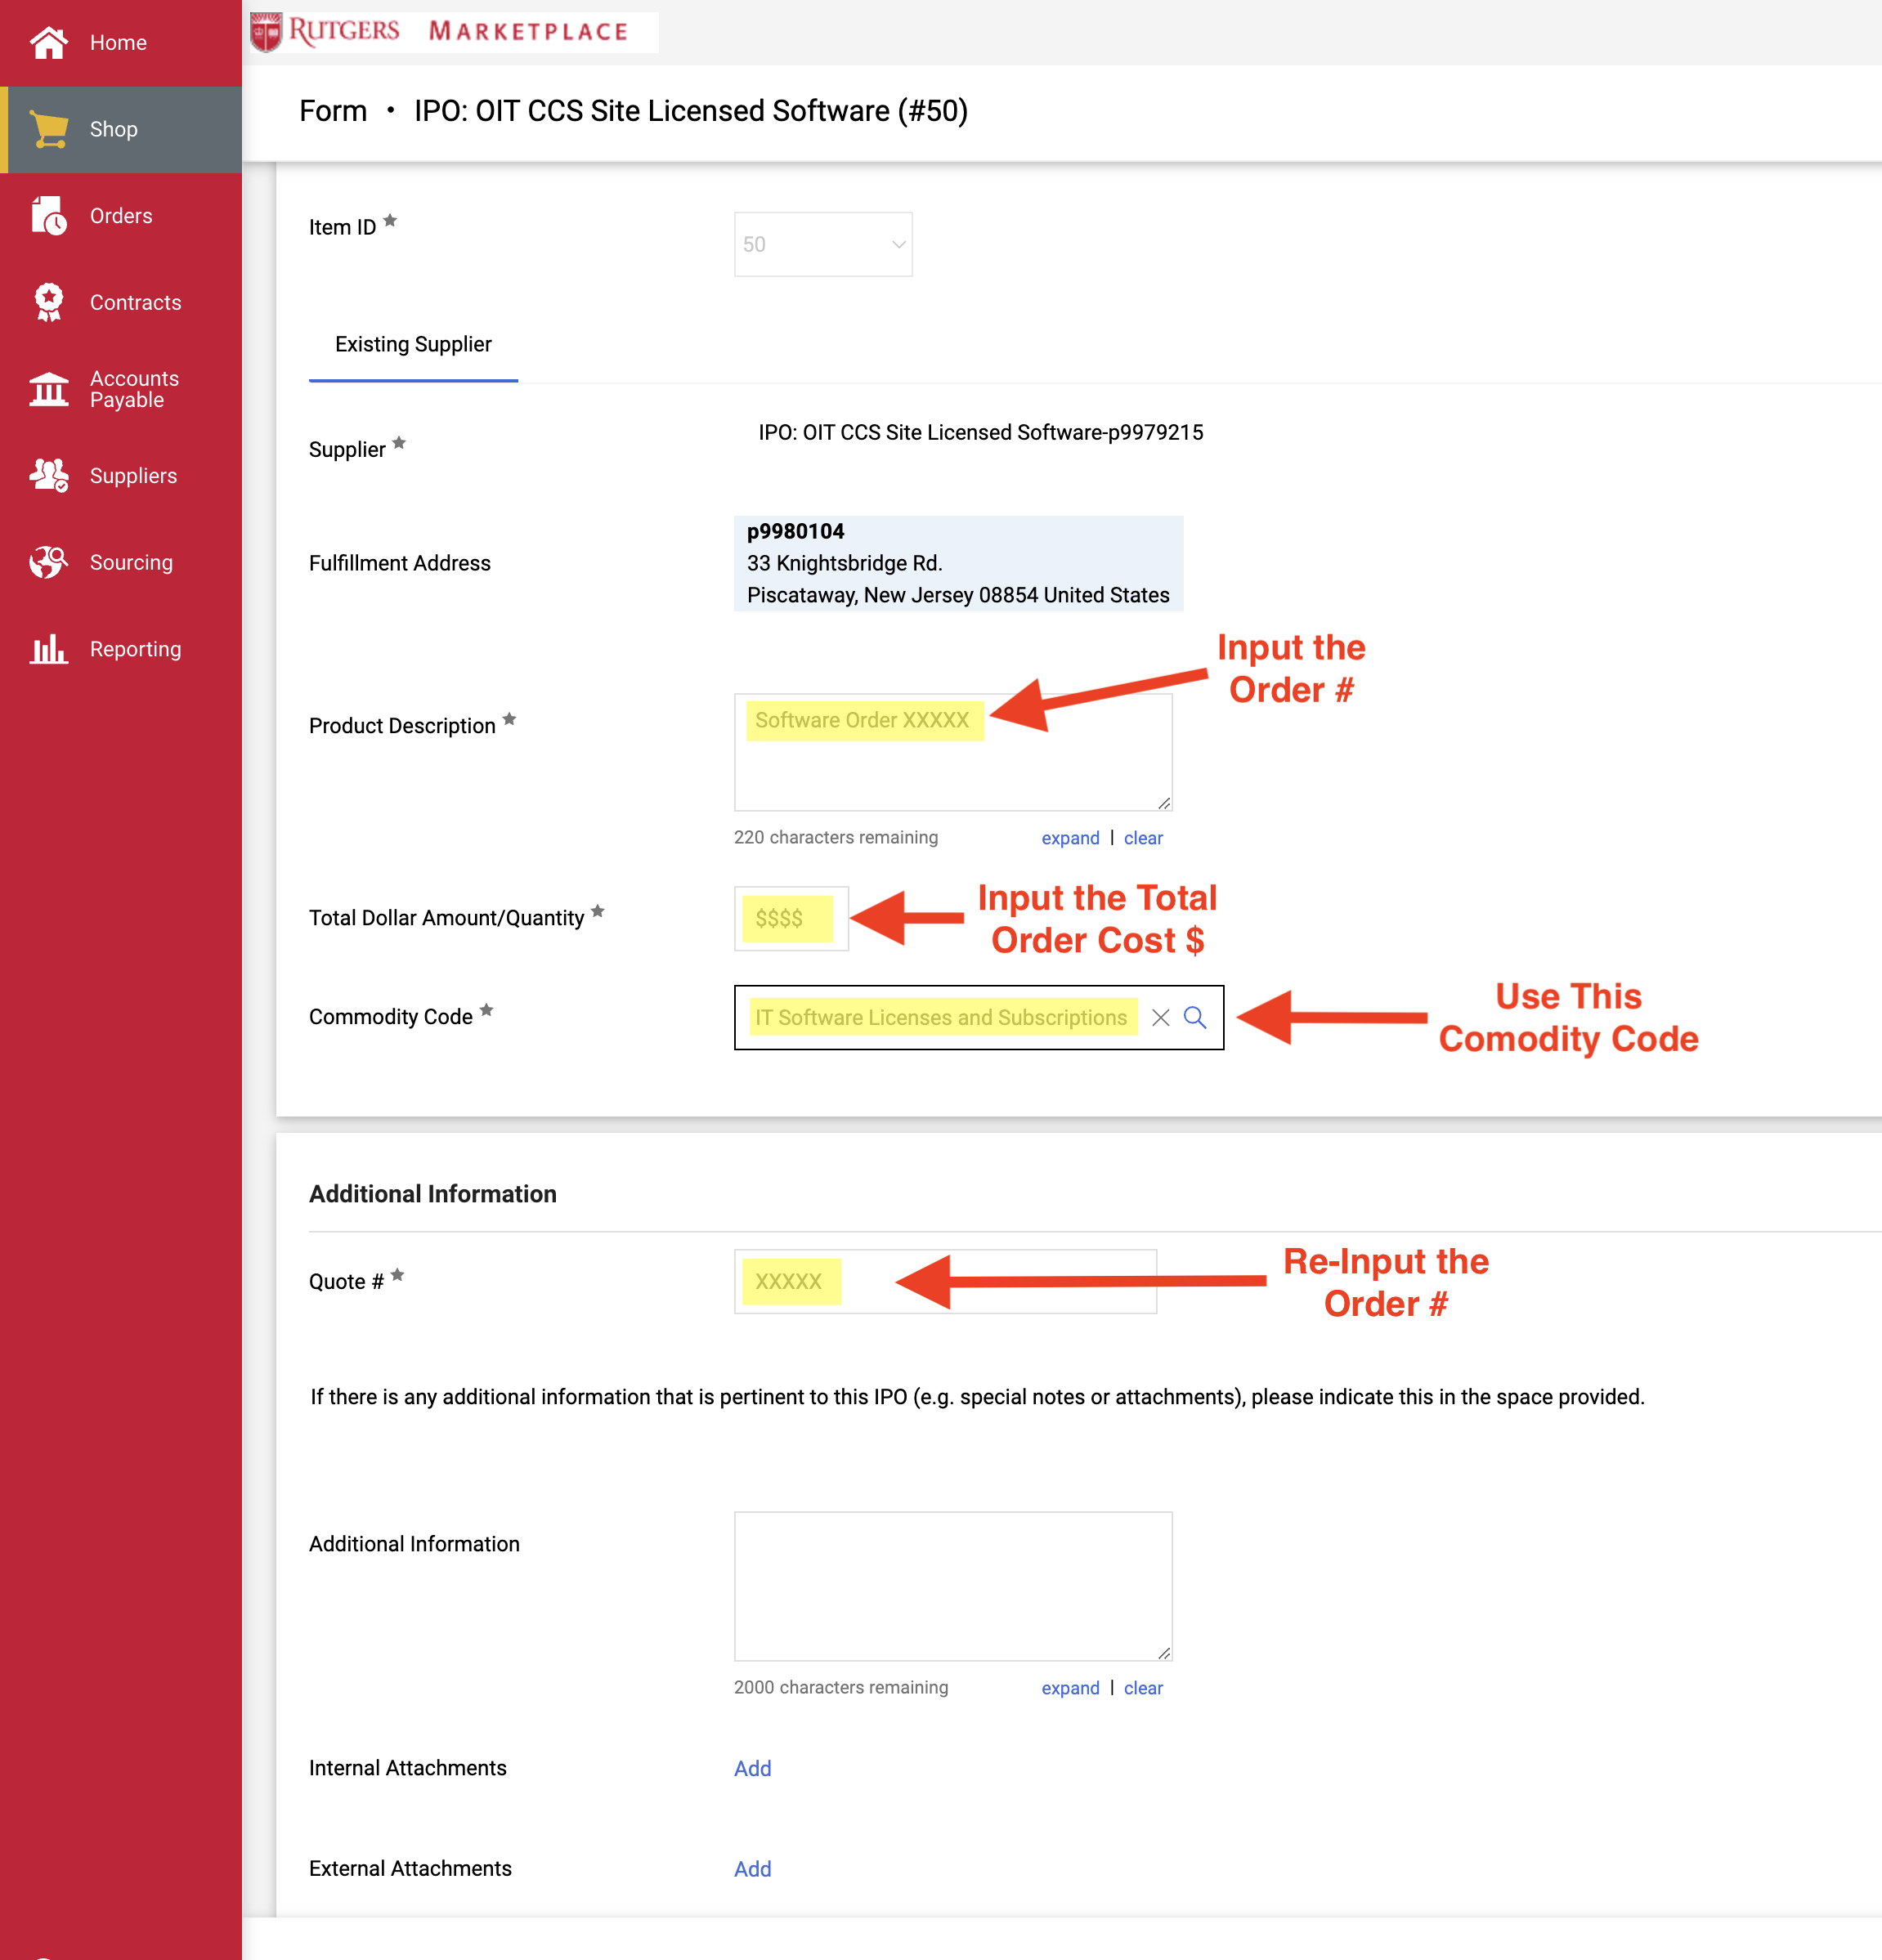Click the Contracts ribbon icon
This screenshot has height=1960, width=1882.
point(48,302)
